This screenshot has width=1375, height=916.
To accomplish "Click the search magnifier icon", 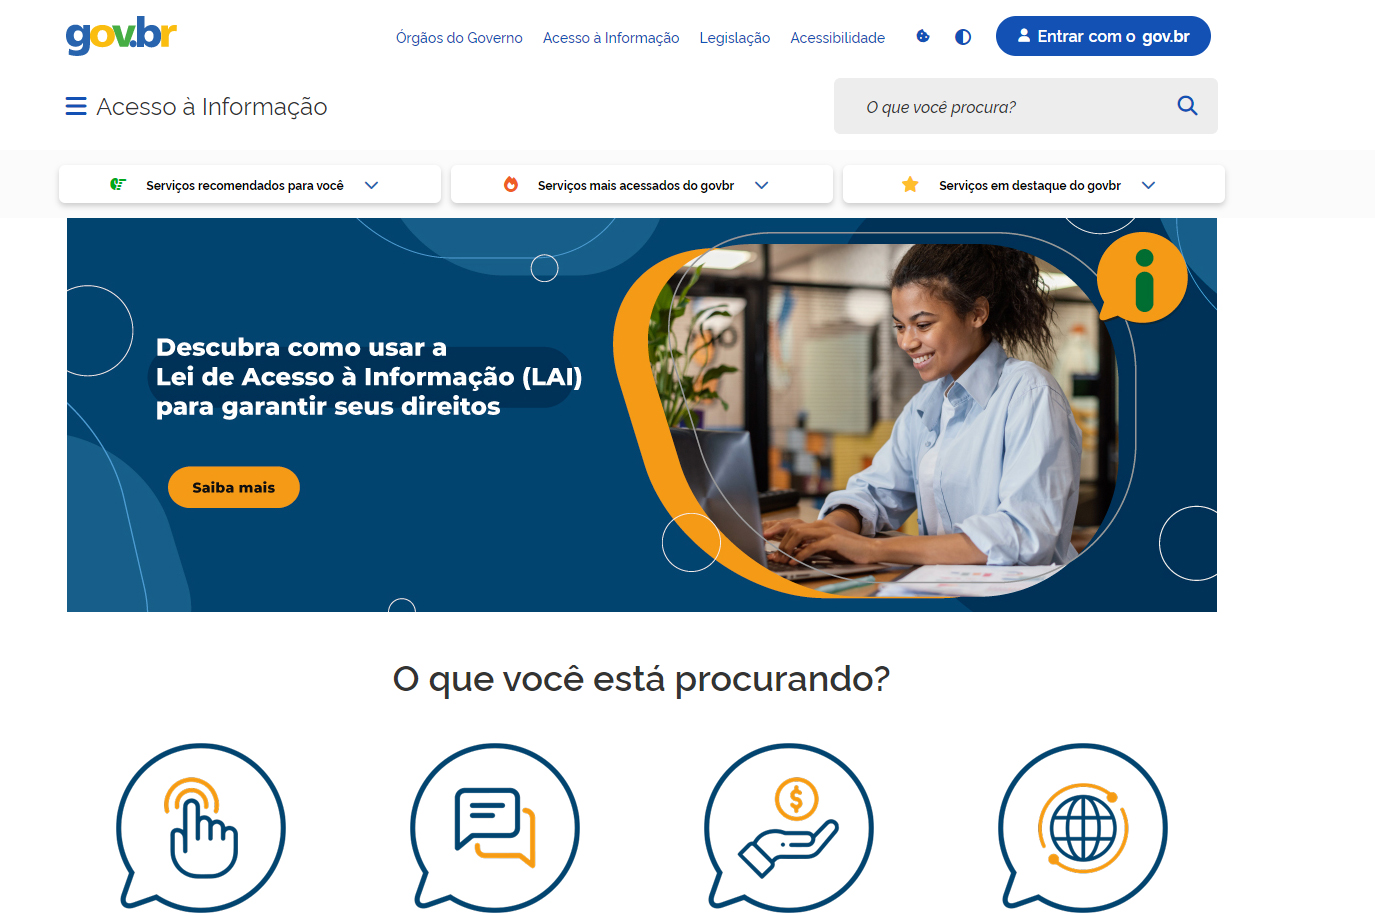I will [x=1187, y=106].
